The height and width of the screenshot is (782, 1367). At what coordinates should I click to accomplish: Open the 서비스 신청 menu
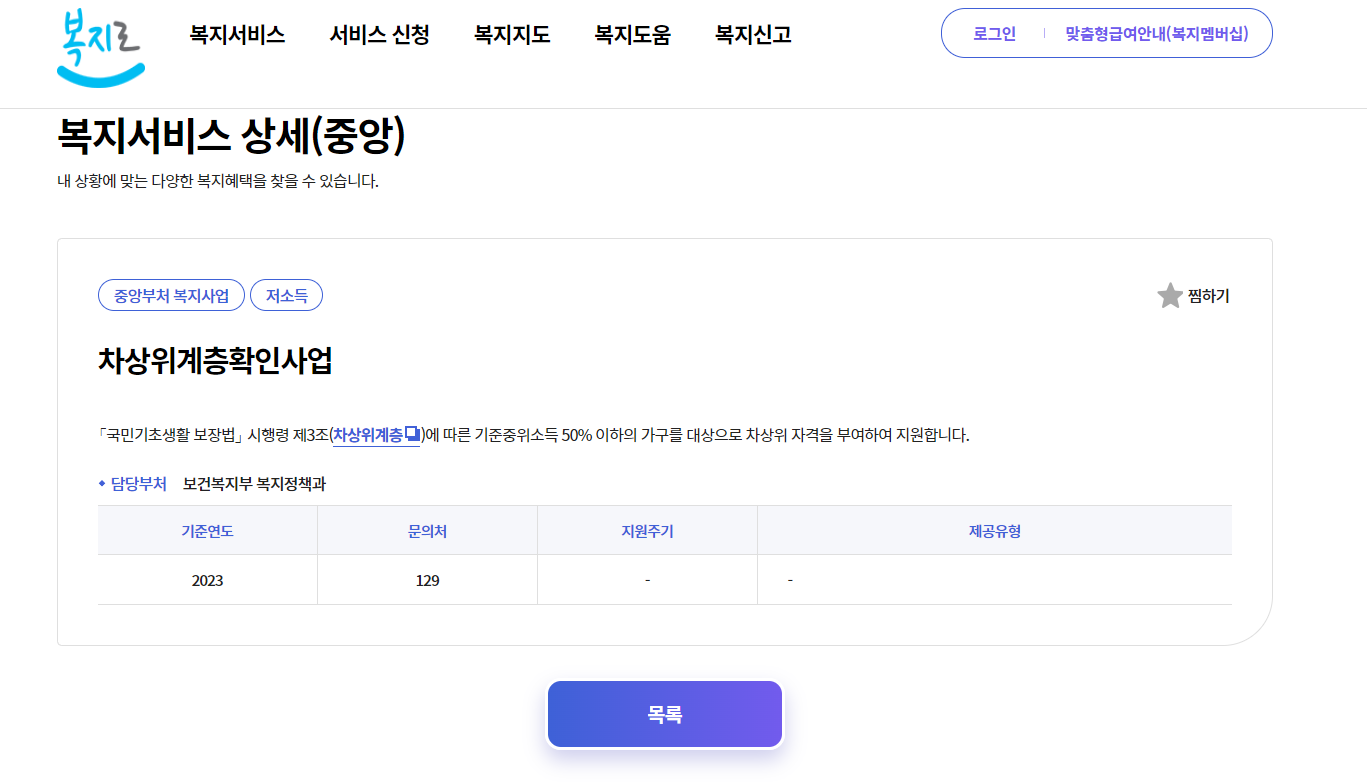pos(378,34)
